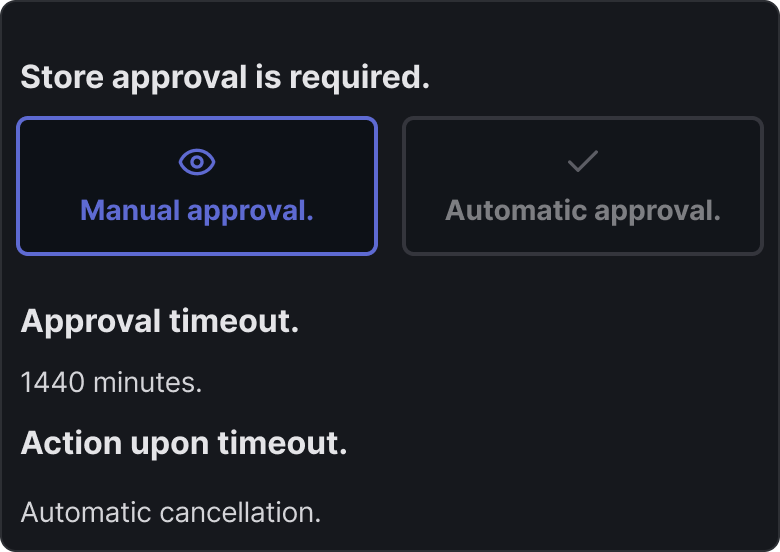This screenshot has width=780, height=552.
Task: Switch to the Automatic approval option card
Action: [x=582, y=186]
